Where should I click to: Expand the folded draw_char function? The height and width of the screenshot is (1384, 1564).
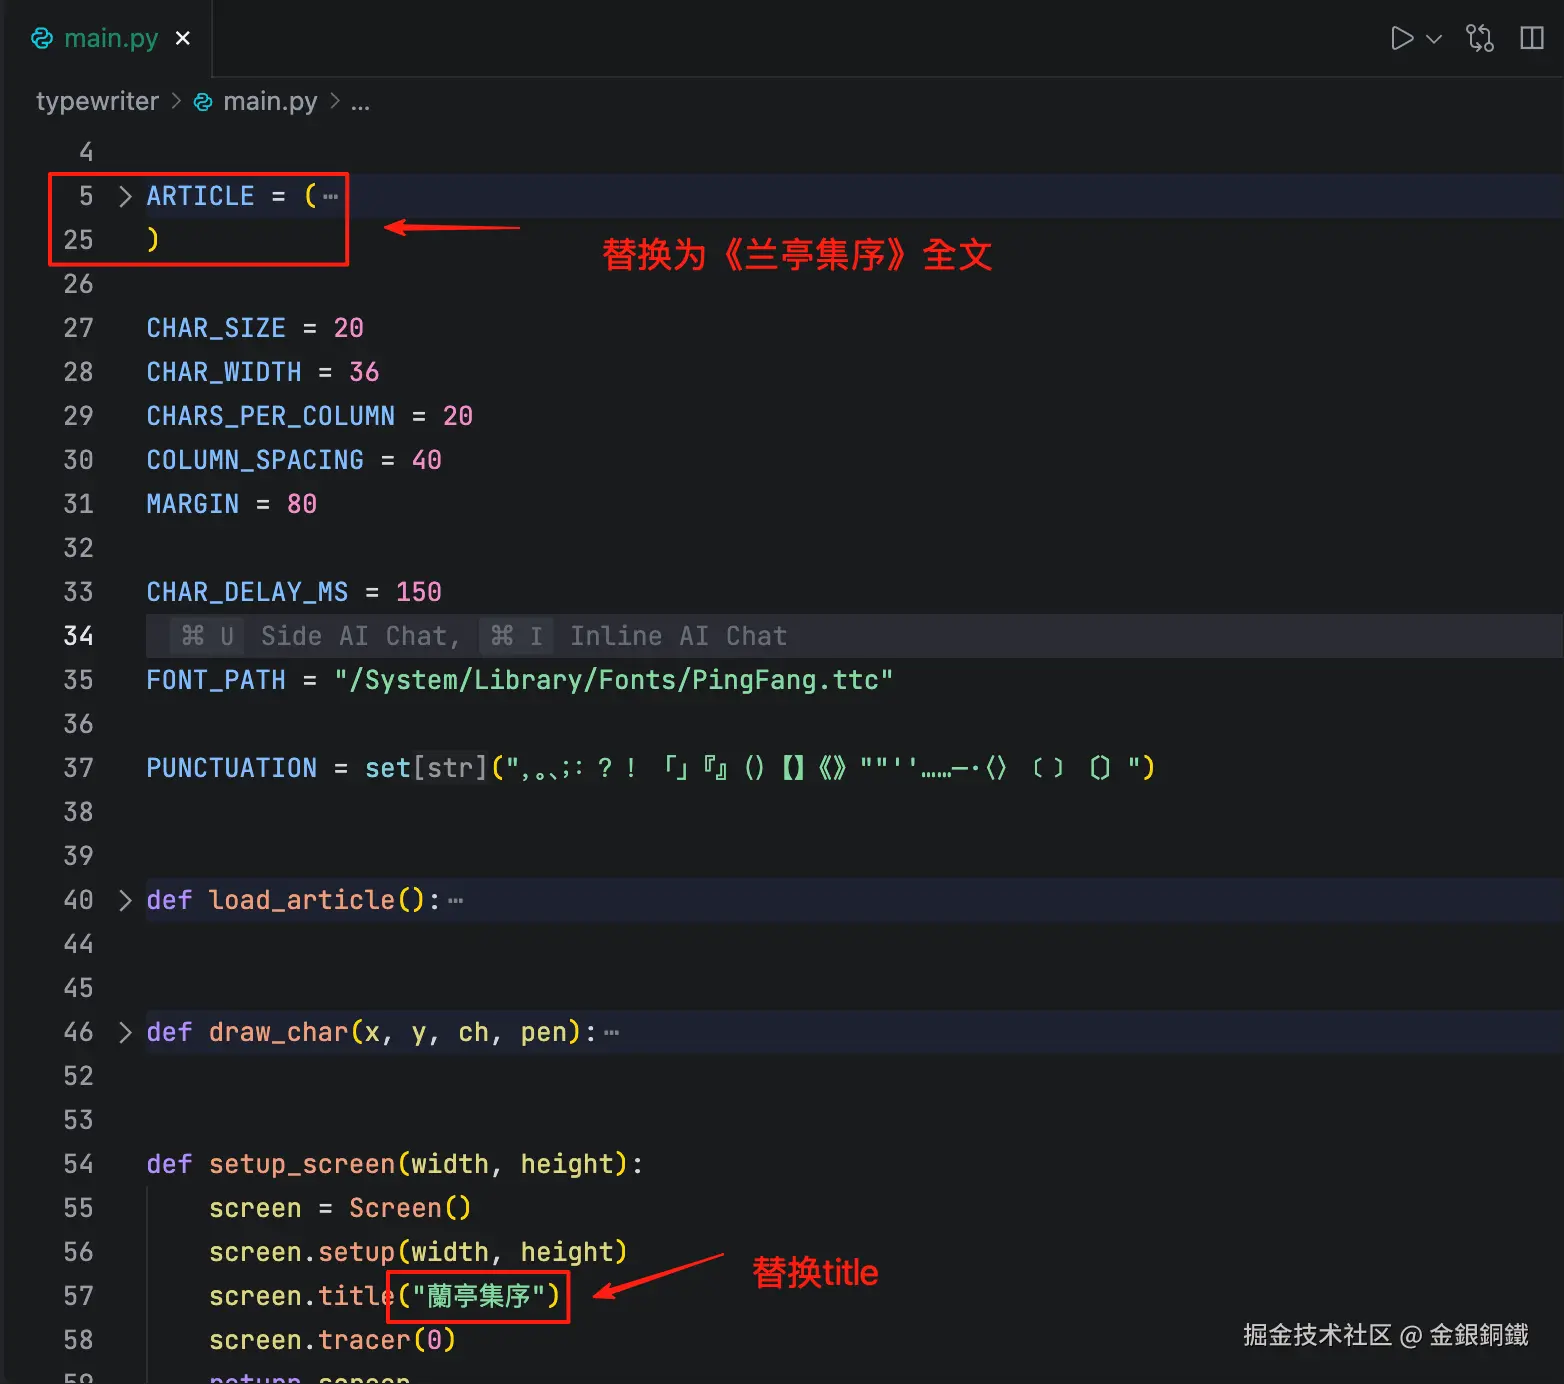(125, 1032)
